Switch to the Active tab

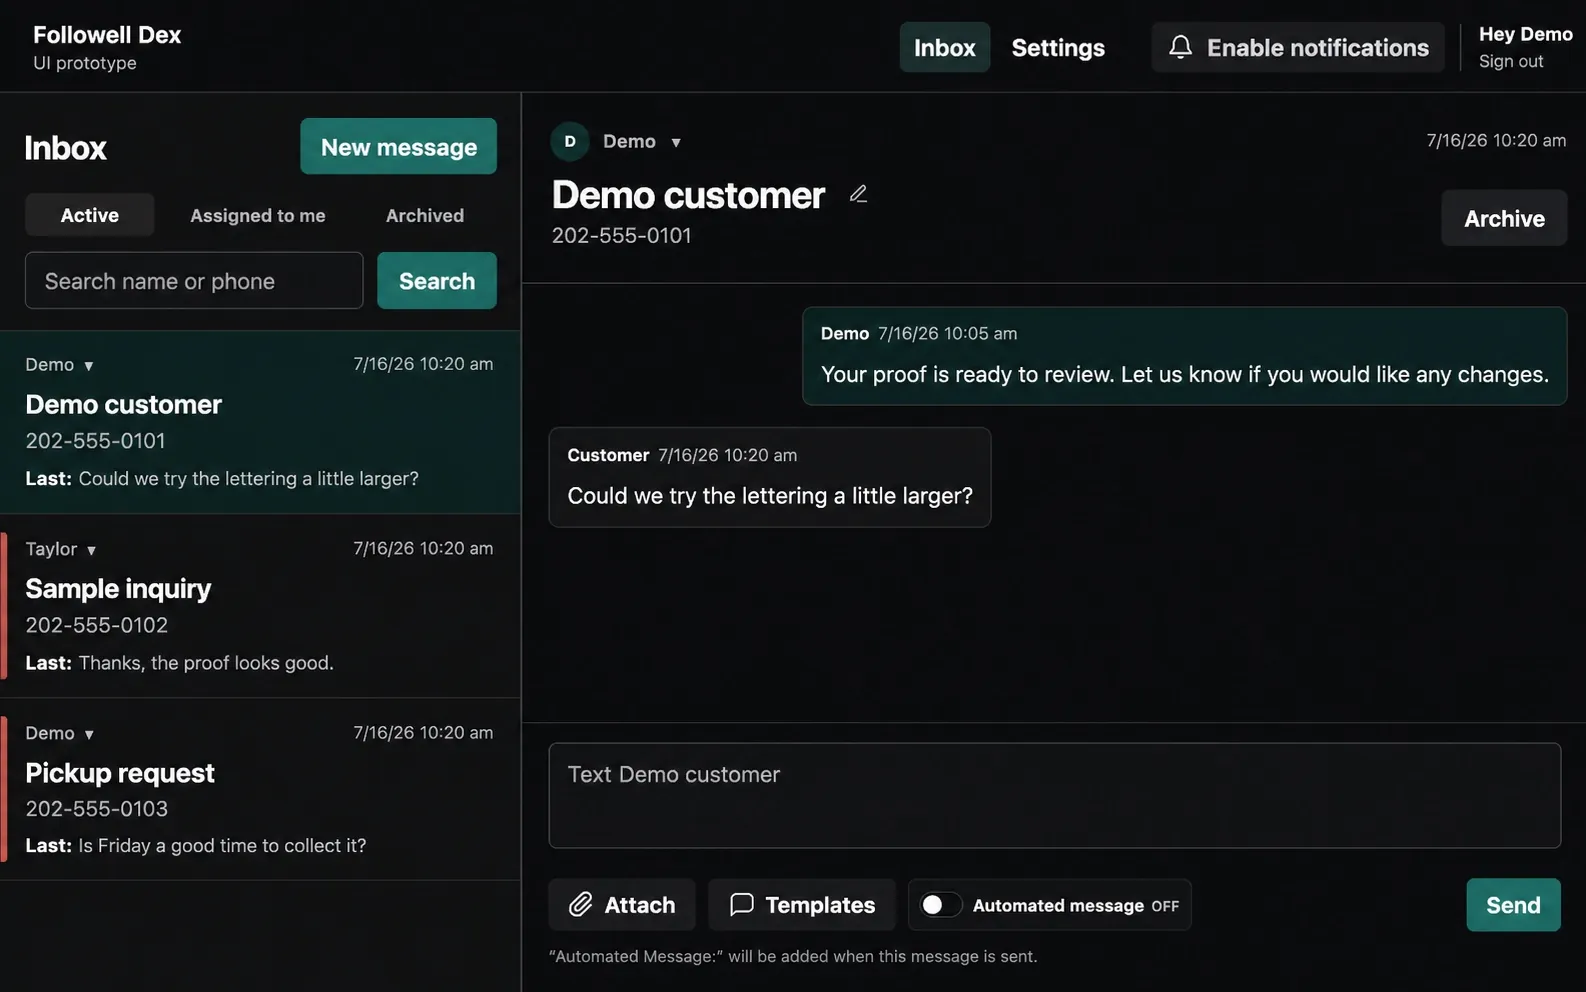click(90, 215)
